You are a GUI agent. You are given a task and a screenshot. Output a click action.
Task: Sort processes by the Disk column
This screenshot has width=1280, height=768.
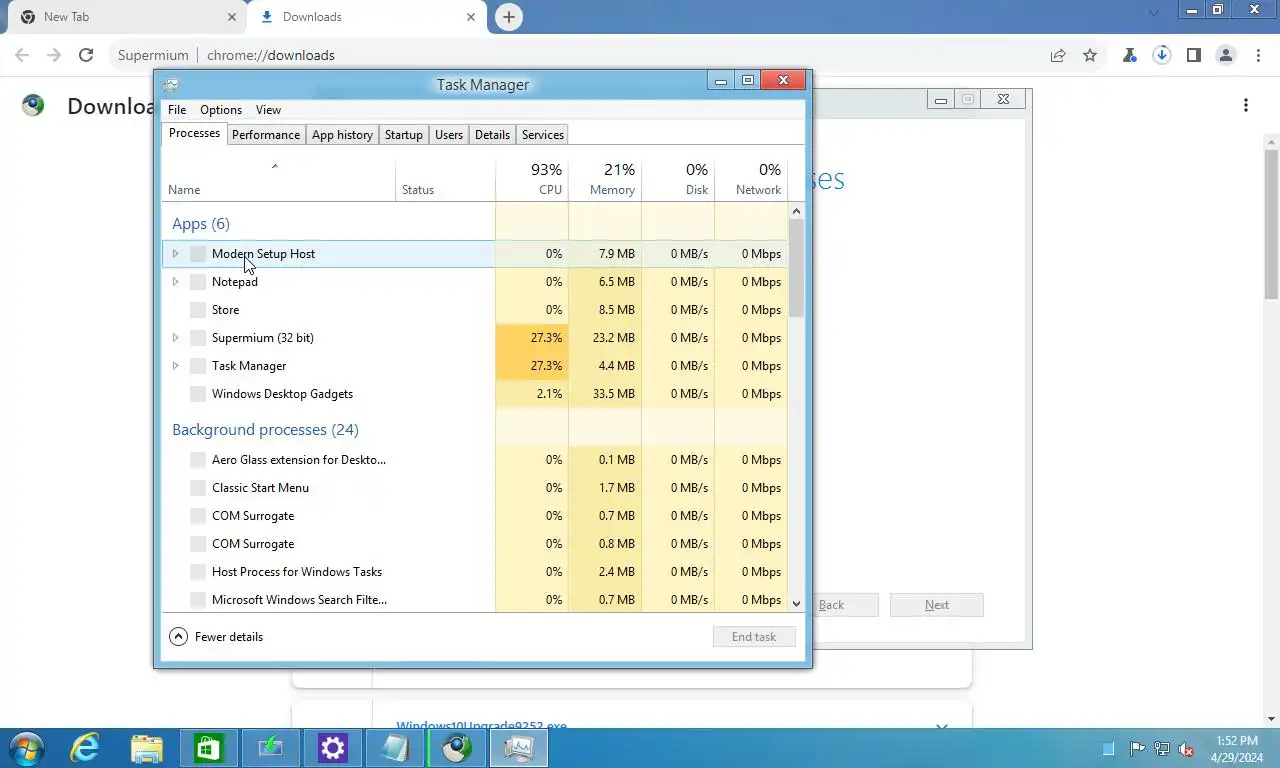(678, 179)
